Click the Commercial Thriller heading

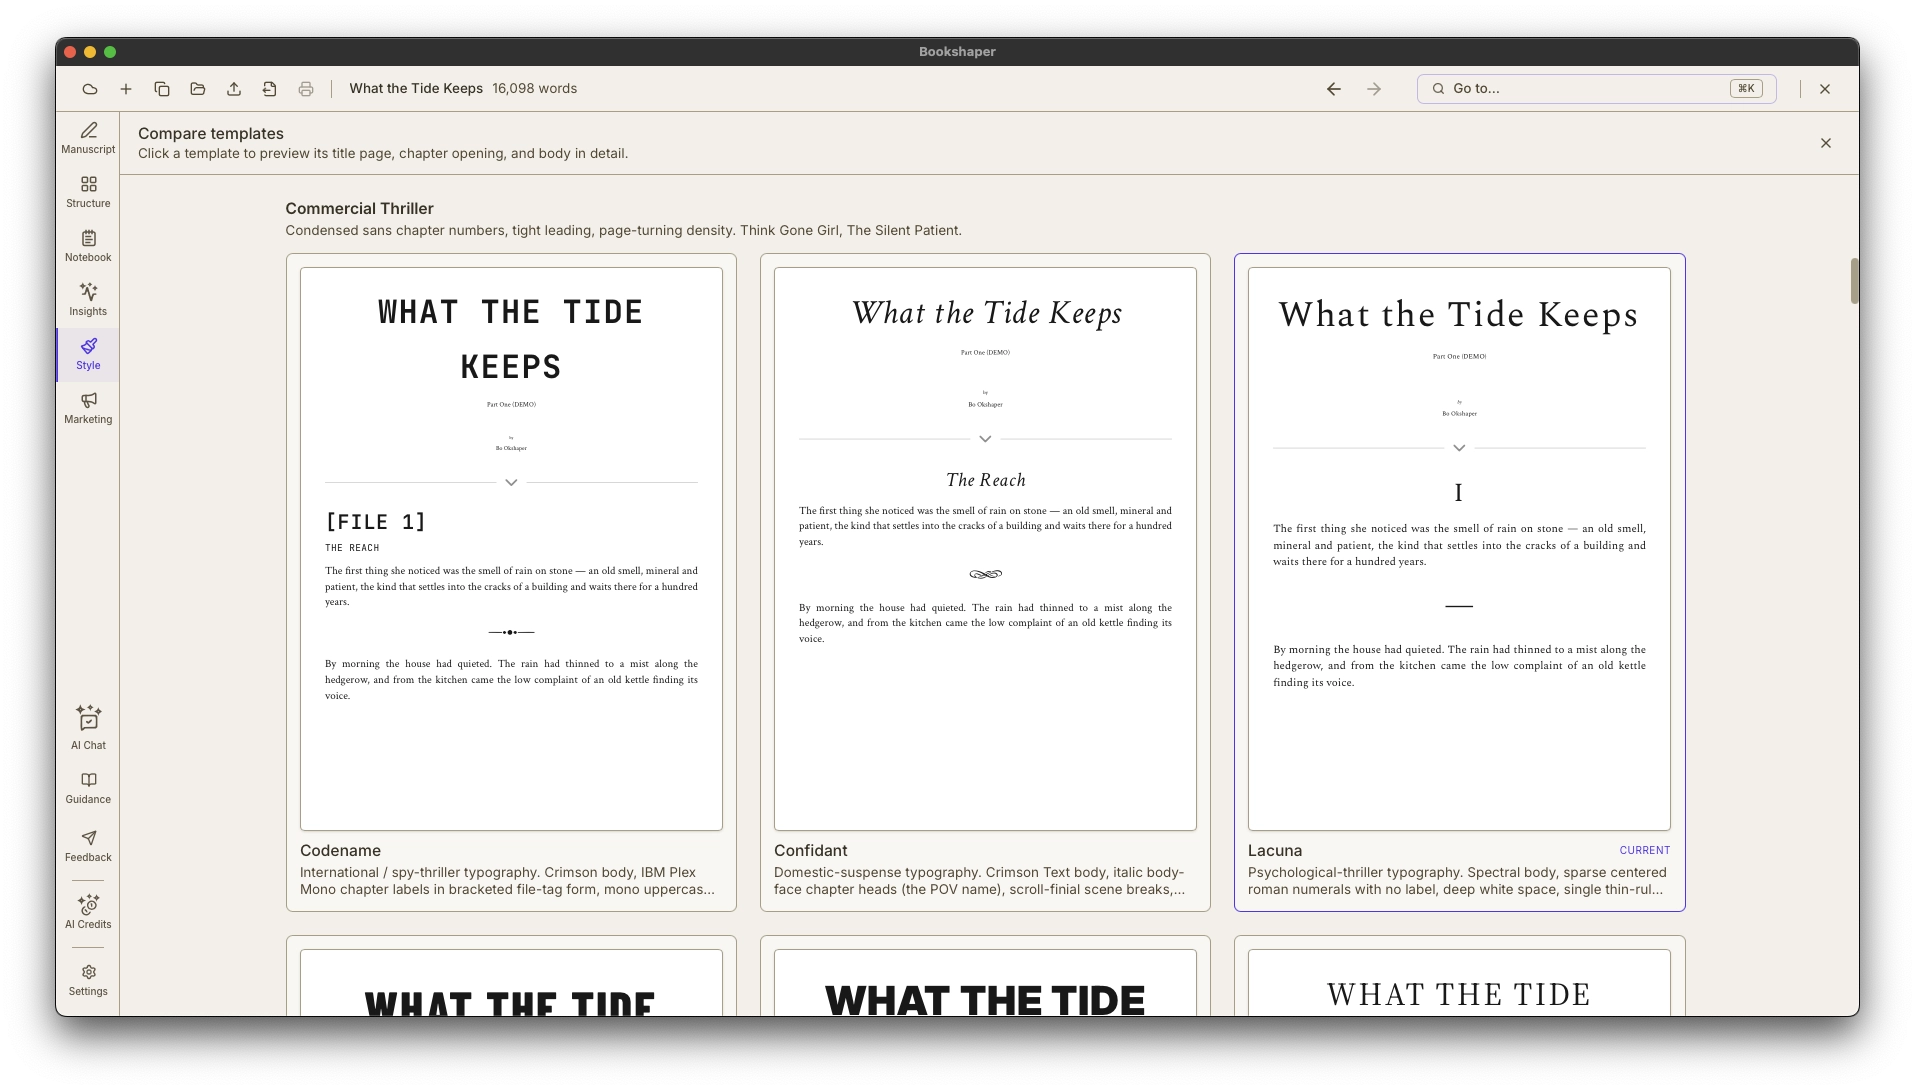click(359, 208)
